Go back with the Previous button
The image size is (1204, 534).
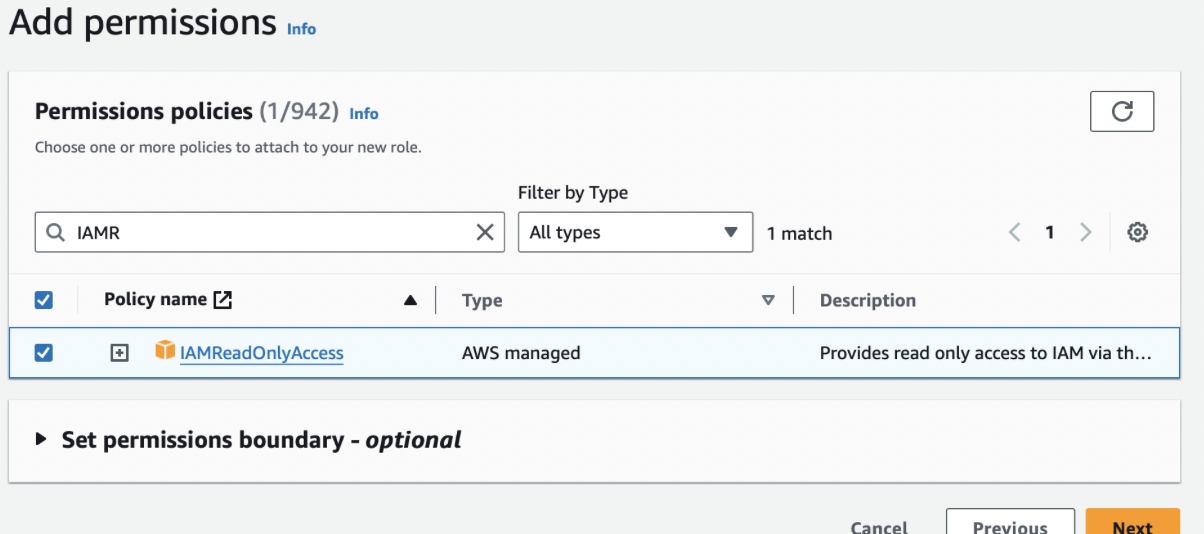tap(1010, 526)
